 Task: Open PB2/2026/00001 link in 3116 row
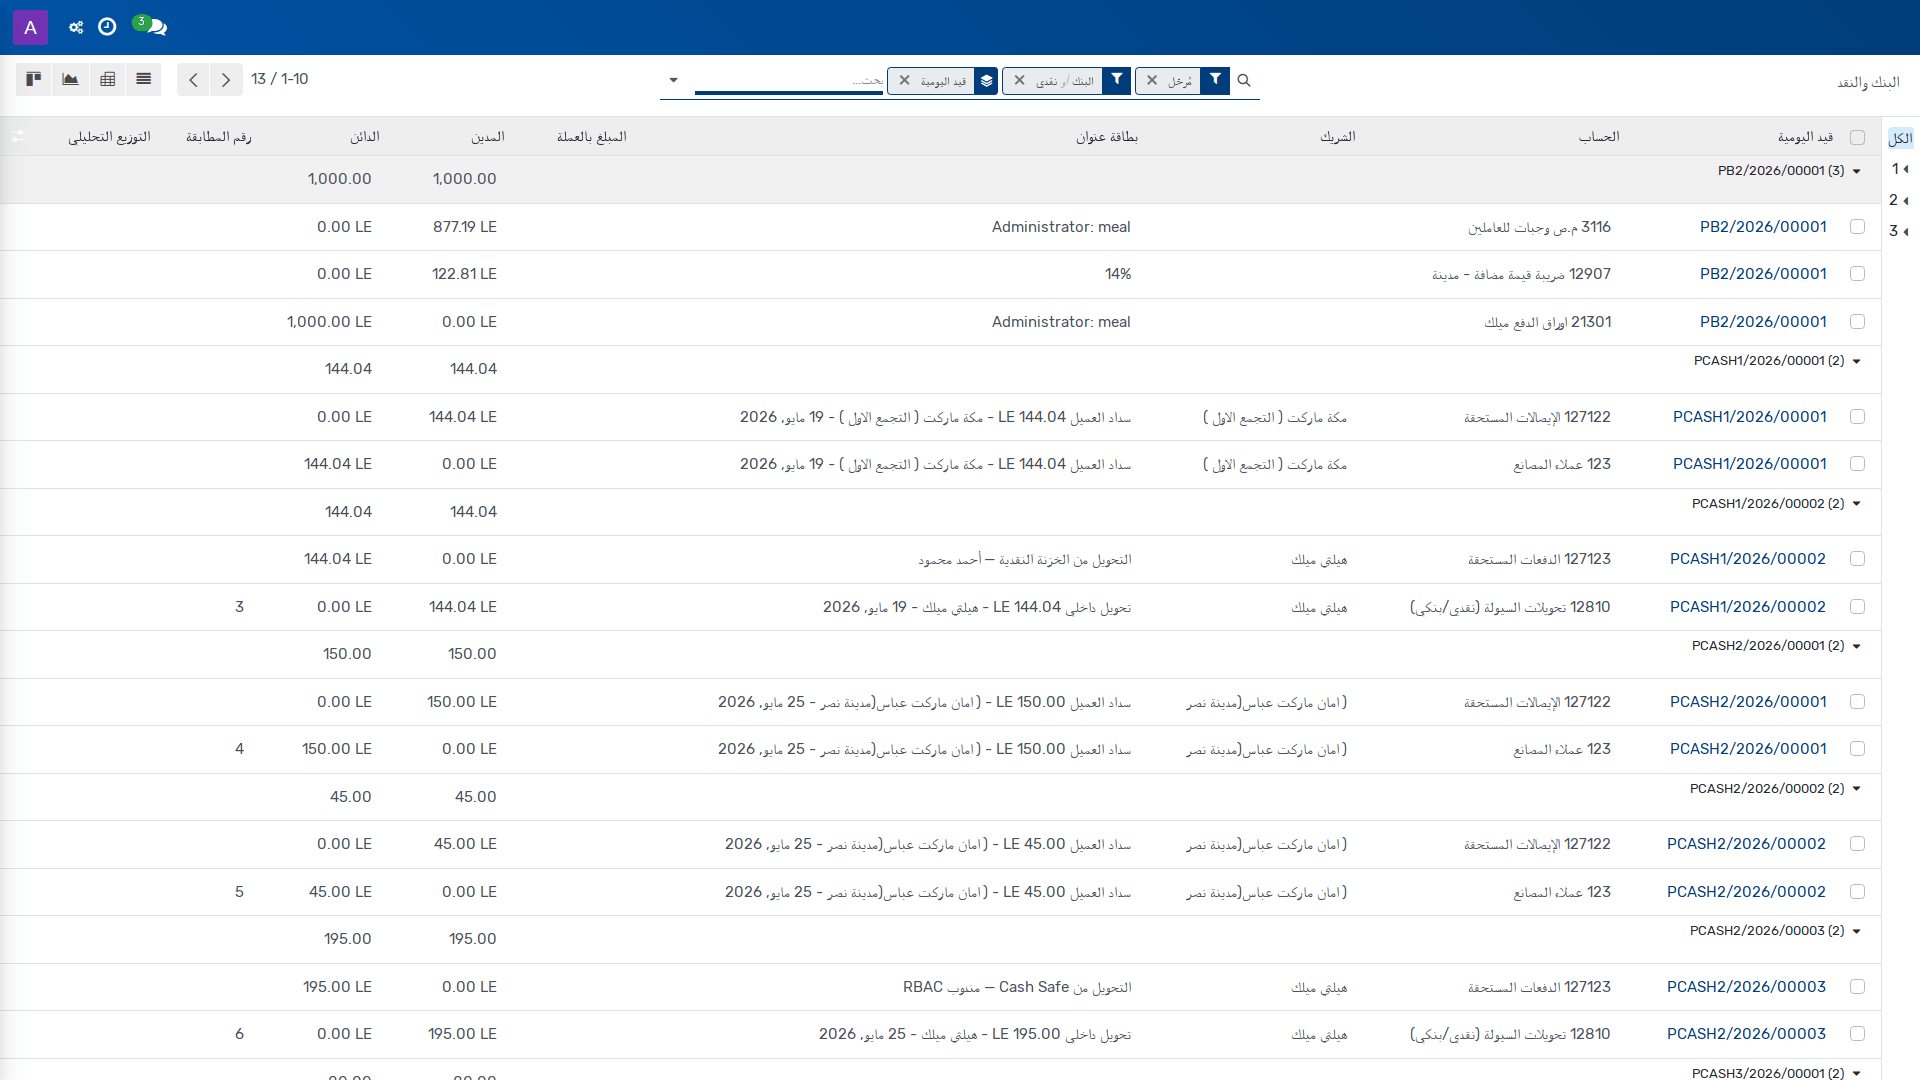click(x=1763, y=227)
